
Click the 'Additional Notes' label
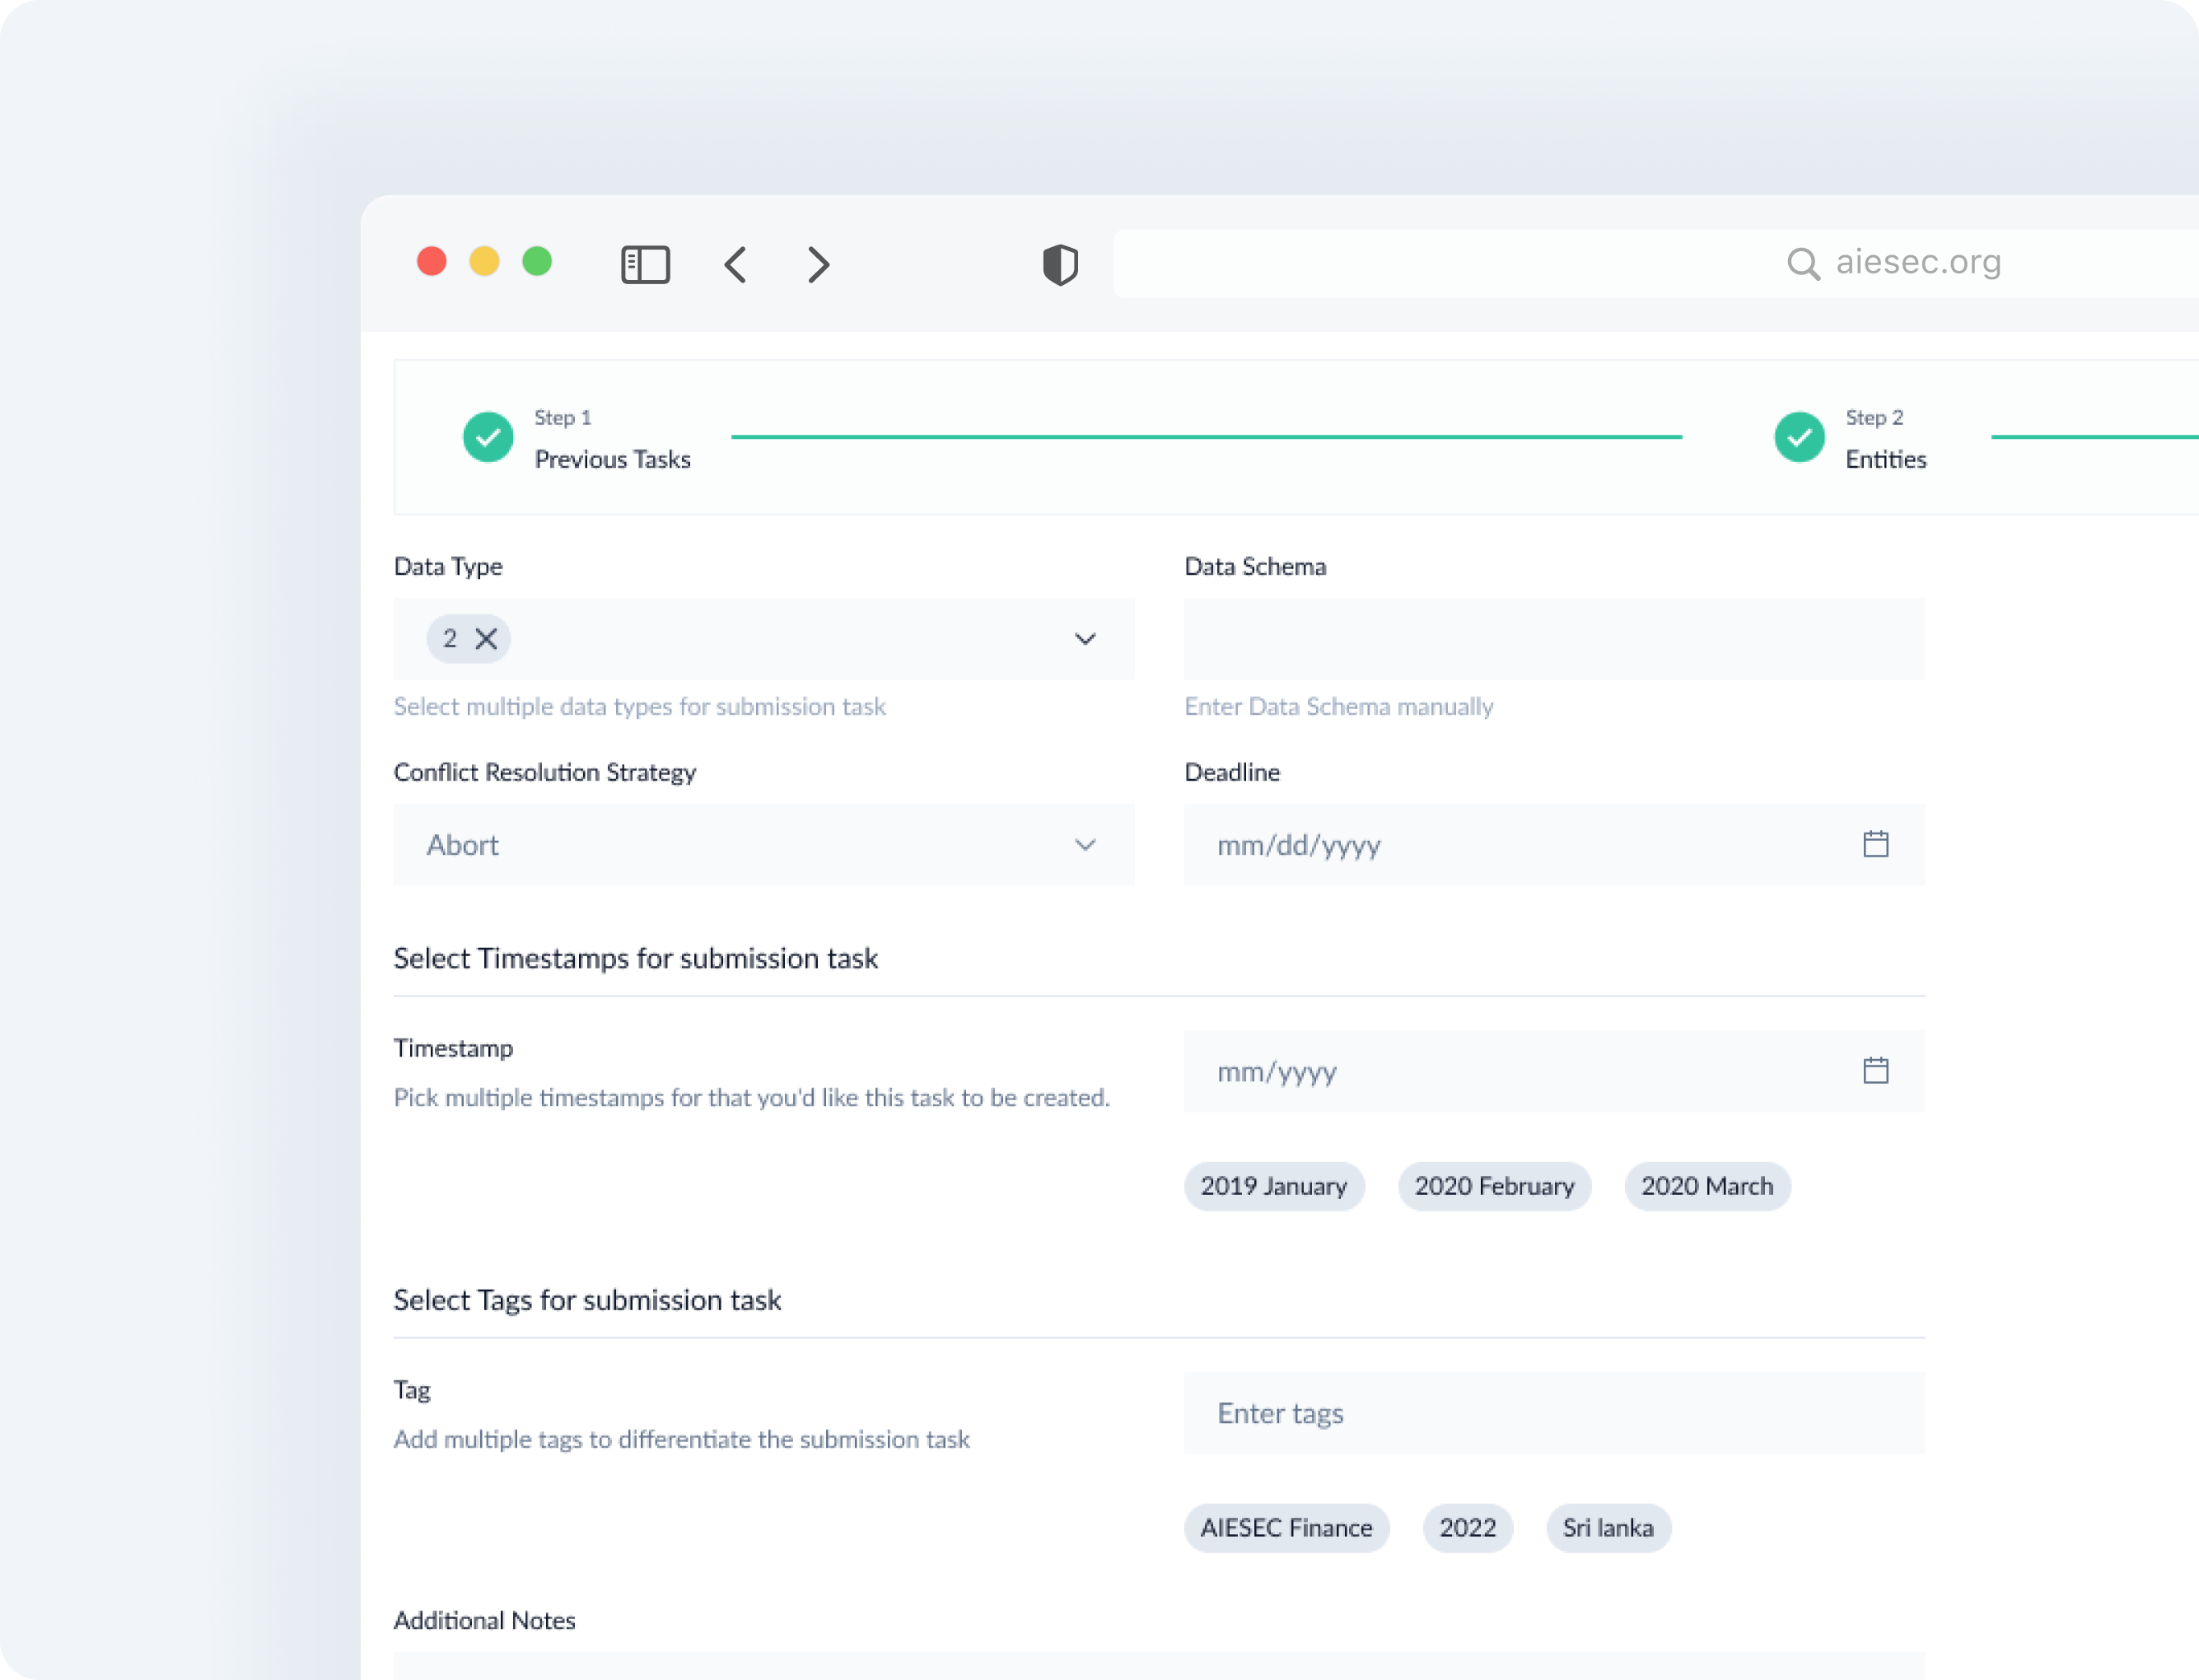point(484,1621)
